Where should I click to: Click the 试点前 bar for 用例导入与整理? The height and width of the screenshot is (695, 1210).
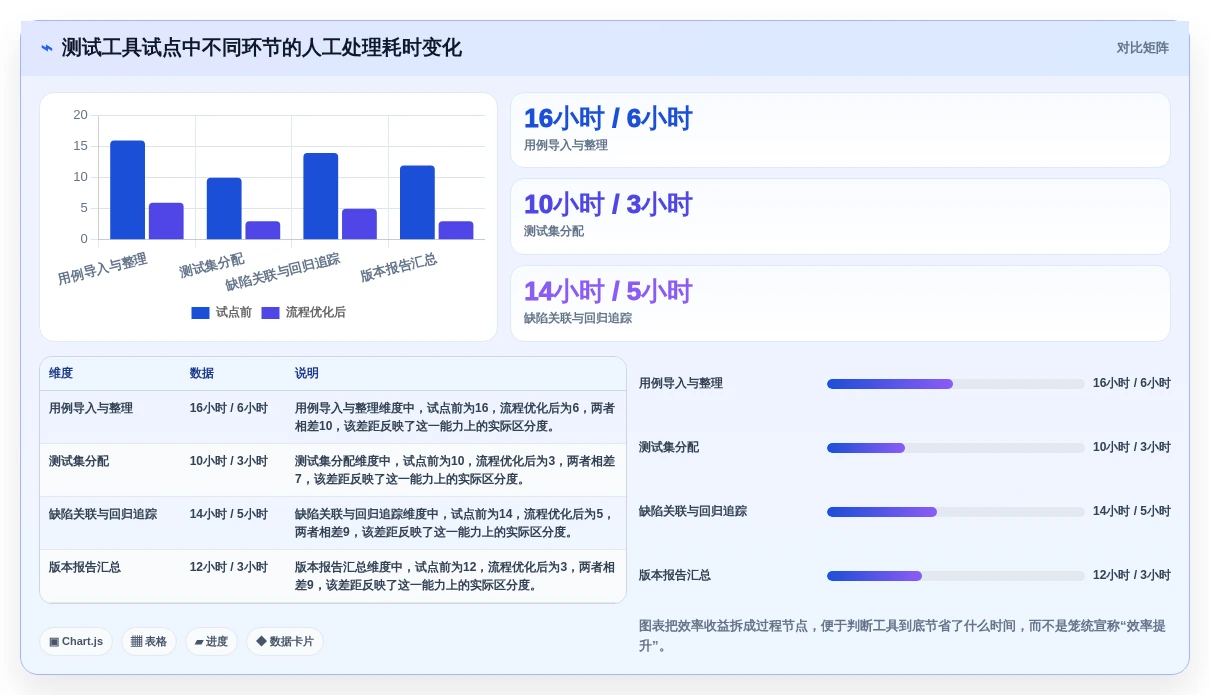[127, 190]
